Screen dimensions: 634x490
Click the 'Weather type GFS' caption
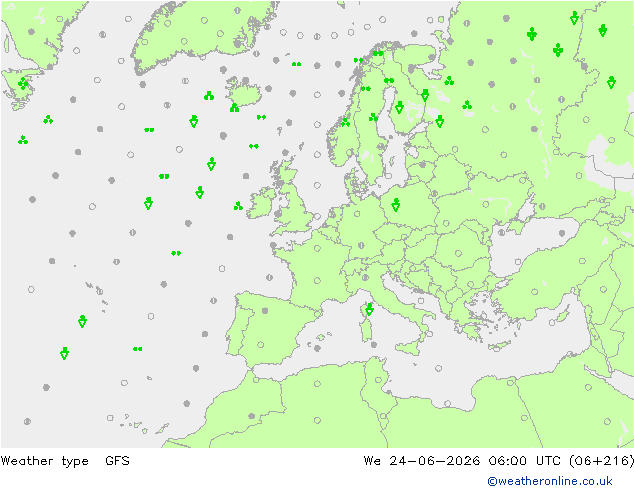pyautogui.click(x=65, y=460)
